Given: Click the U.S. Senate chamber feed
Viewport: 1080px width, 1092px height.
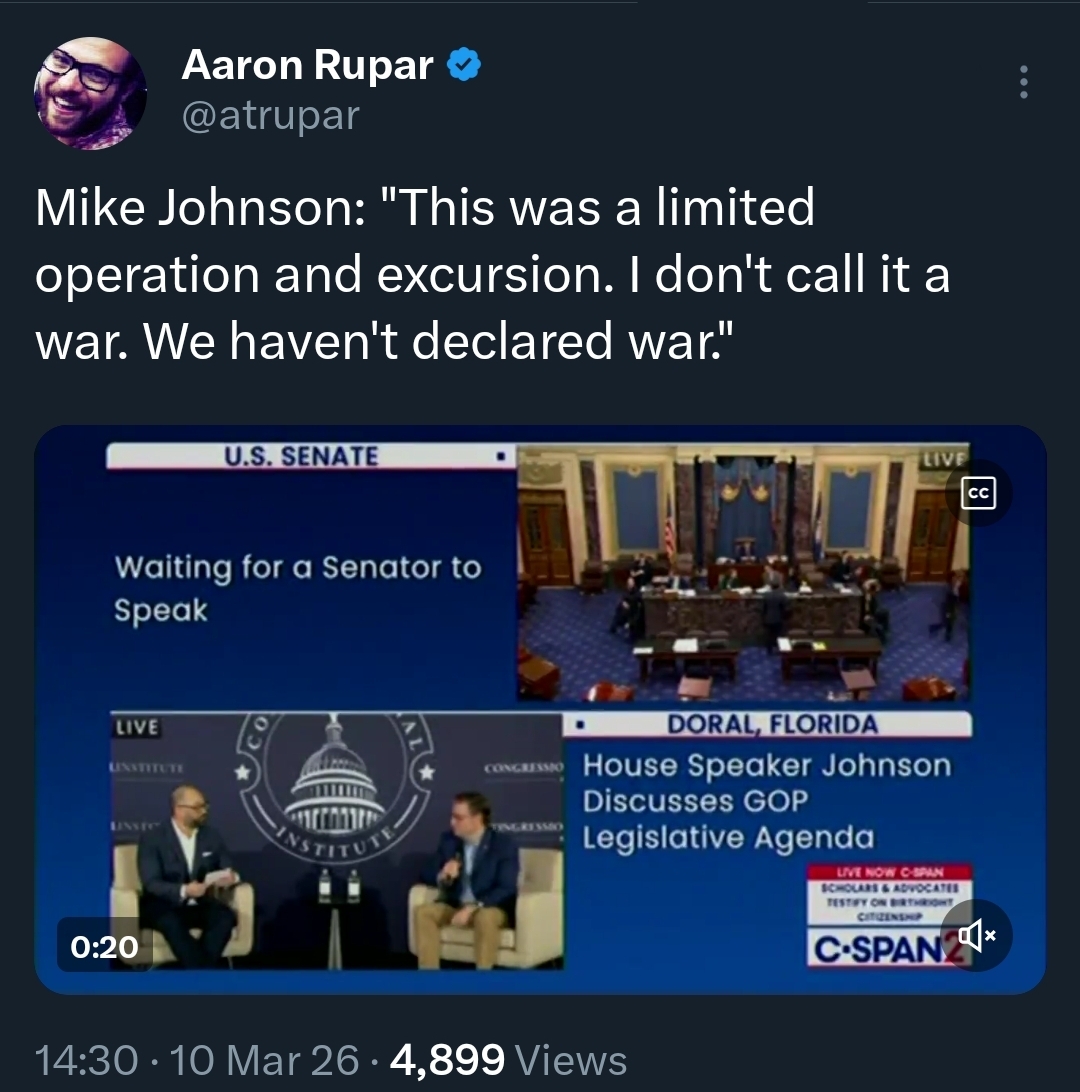Looking at the screenshot, I should [x=743, y=572].
